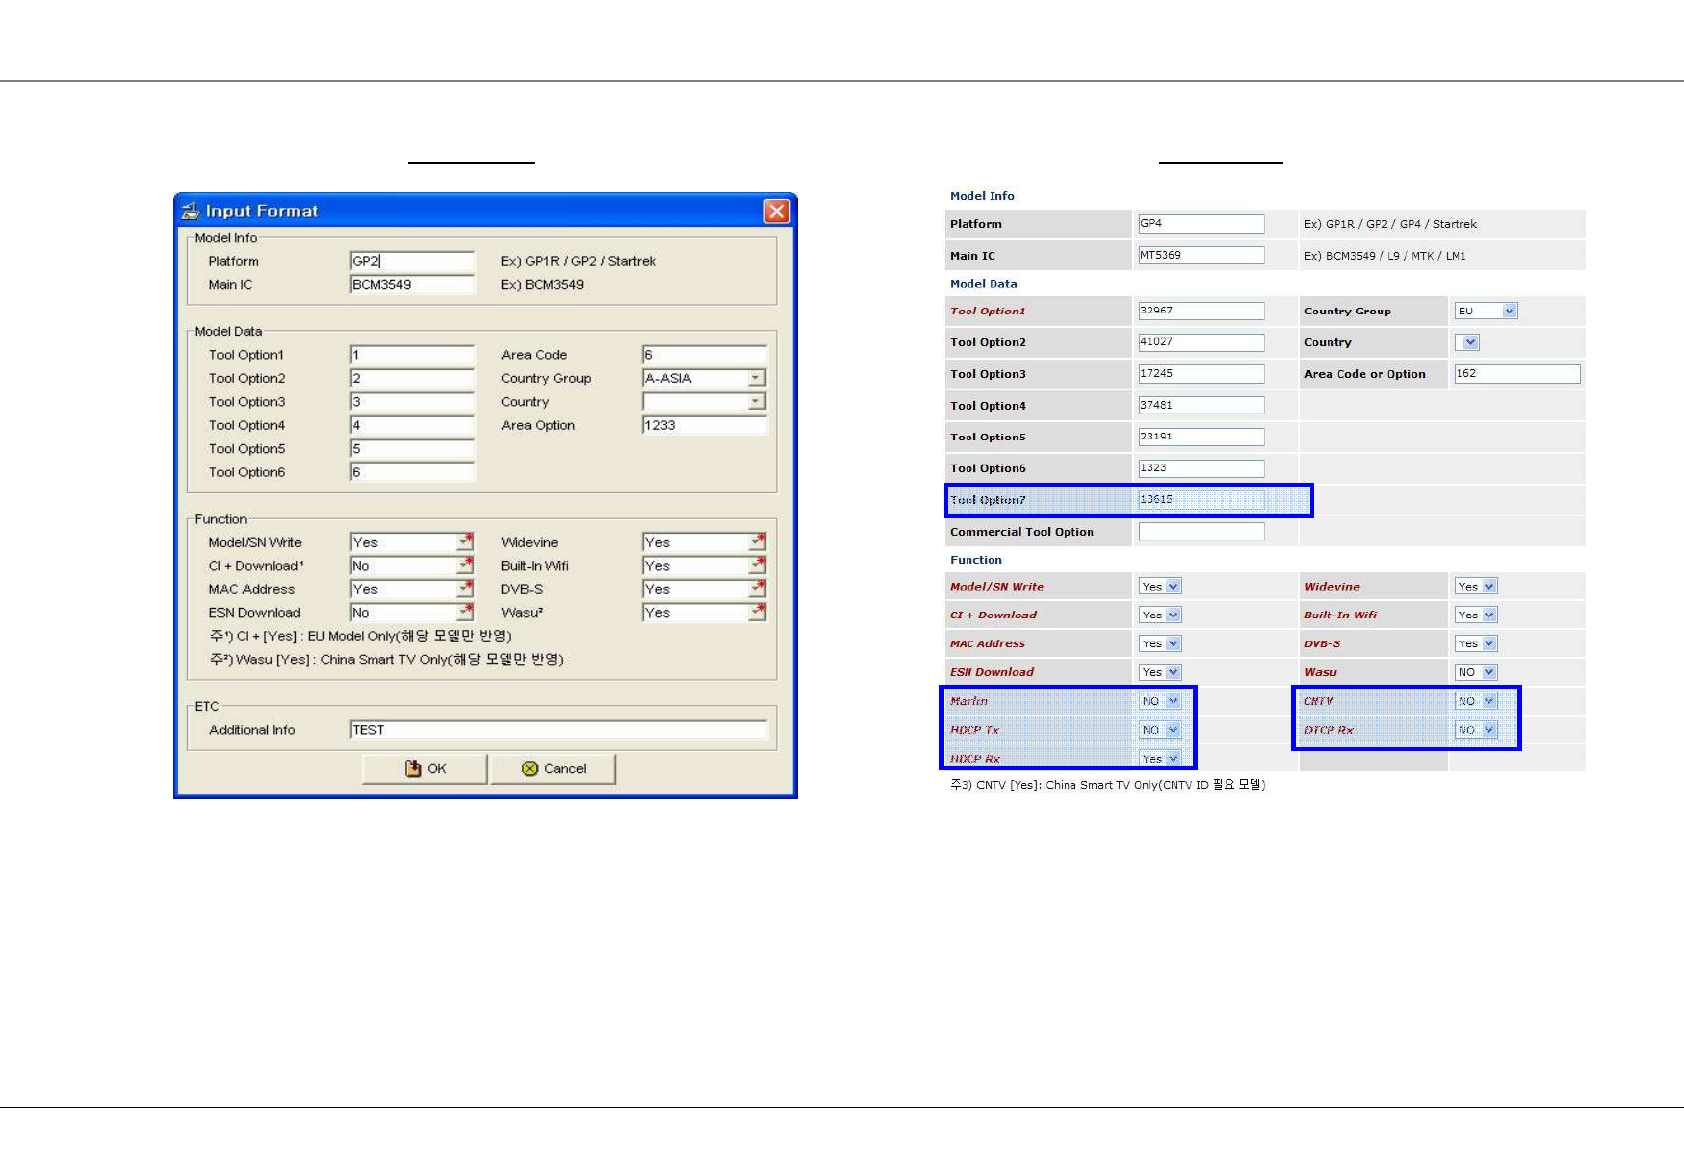This screenshot has height=1166, width=1684.
Task: Click the 'Input Format' title text
Action: click(x=262, y=211)
